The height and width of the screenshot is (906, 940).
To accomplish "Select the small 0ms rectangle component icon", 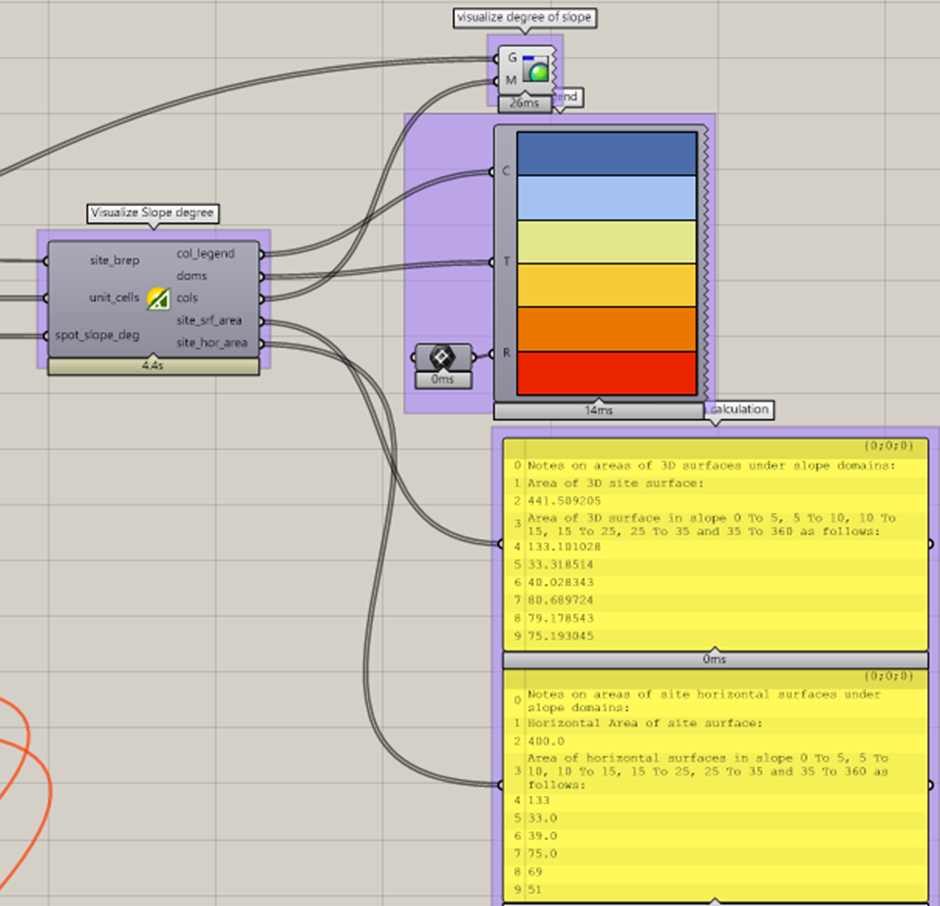I will tap(442, 357).
